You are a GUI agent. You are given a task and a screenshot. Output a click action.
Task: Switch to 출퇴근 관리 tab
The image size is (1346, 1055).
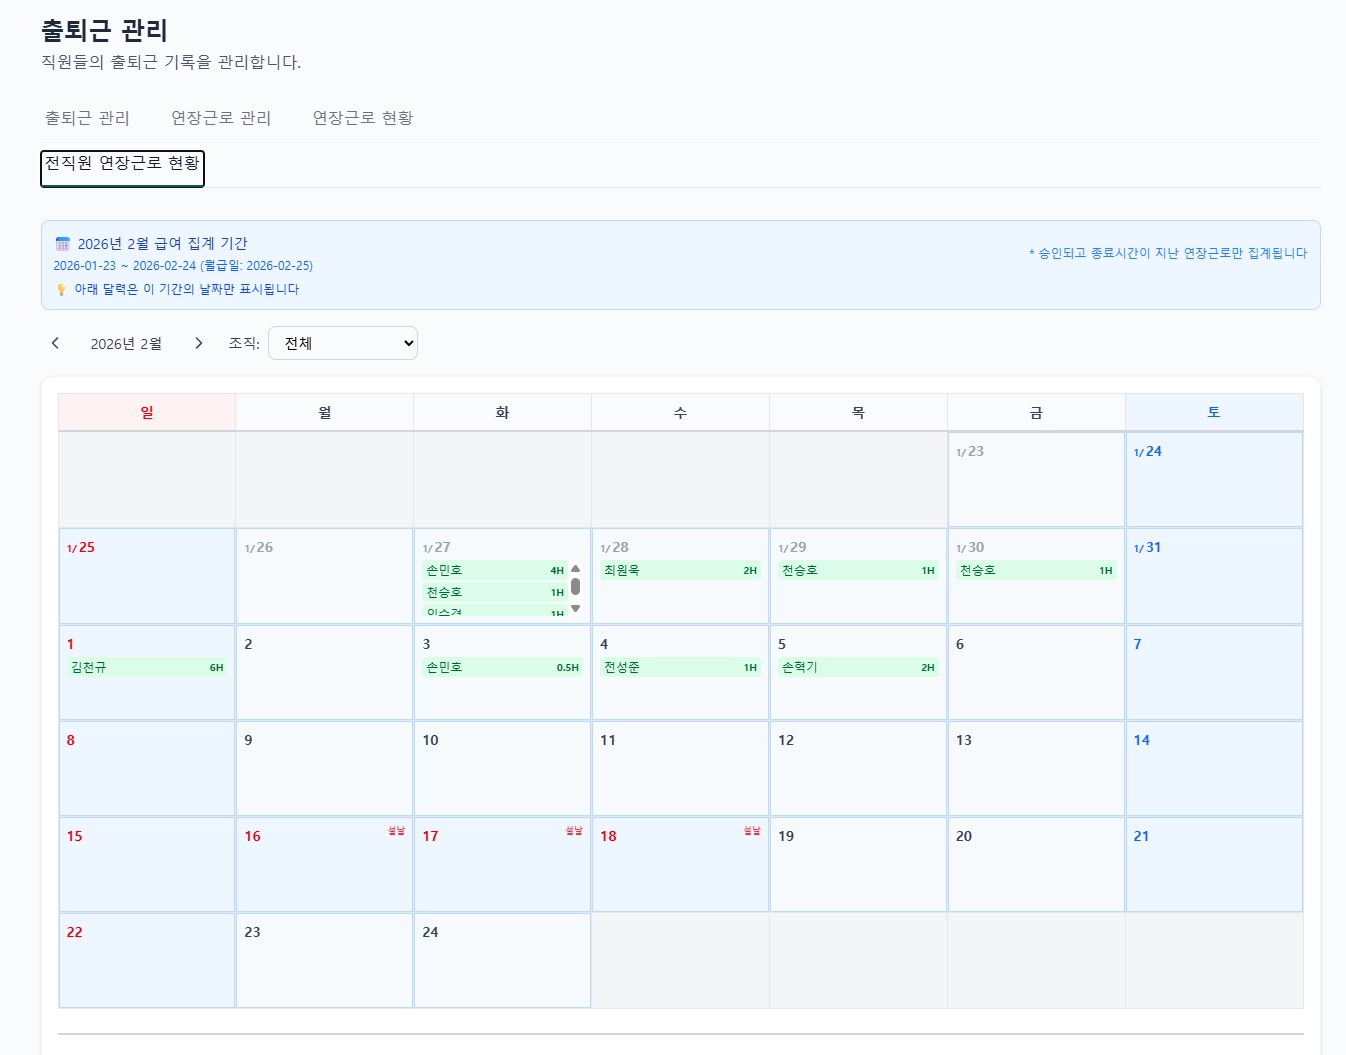87,118
